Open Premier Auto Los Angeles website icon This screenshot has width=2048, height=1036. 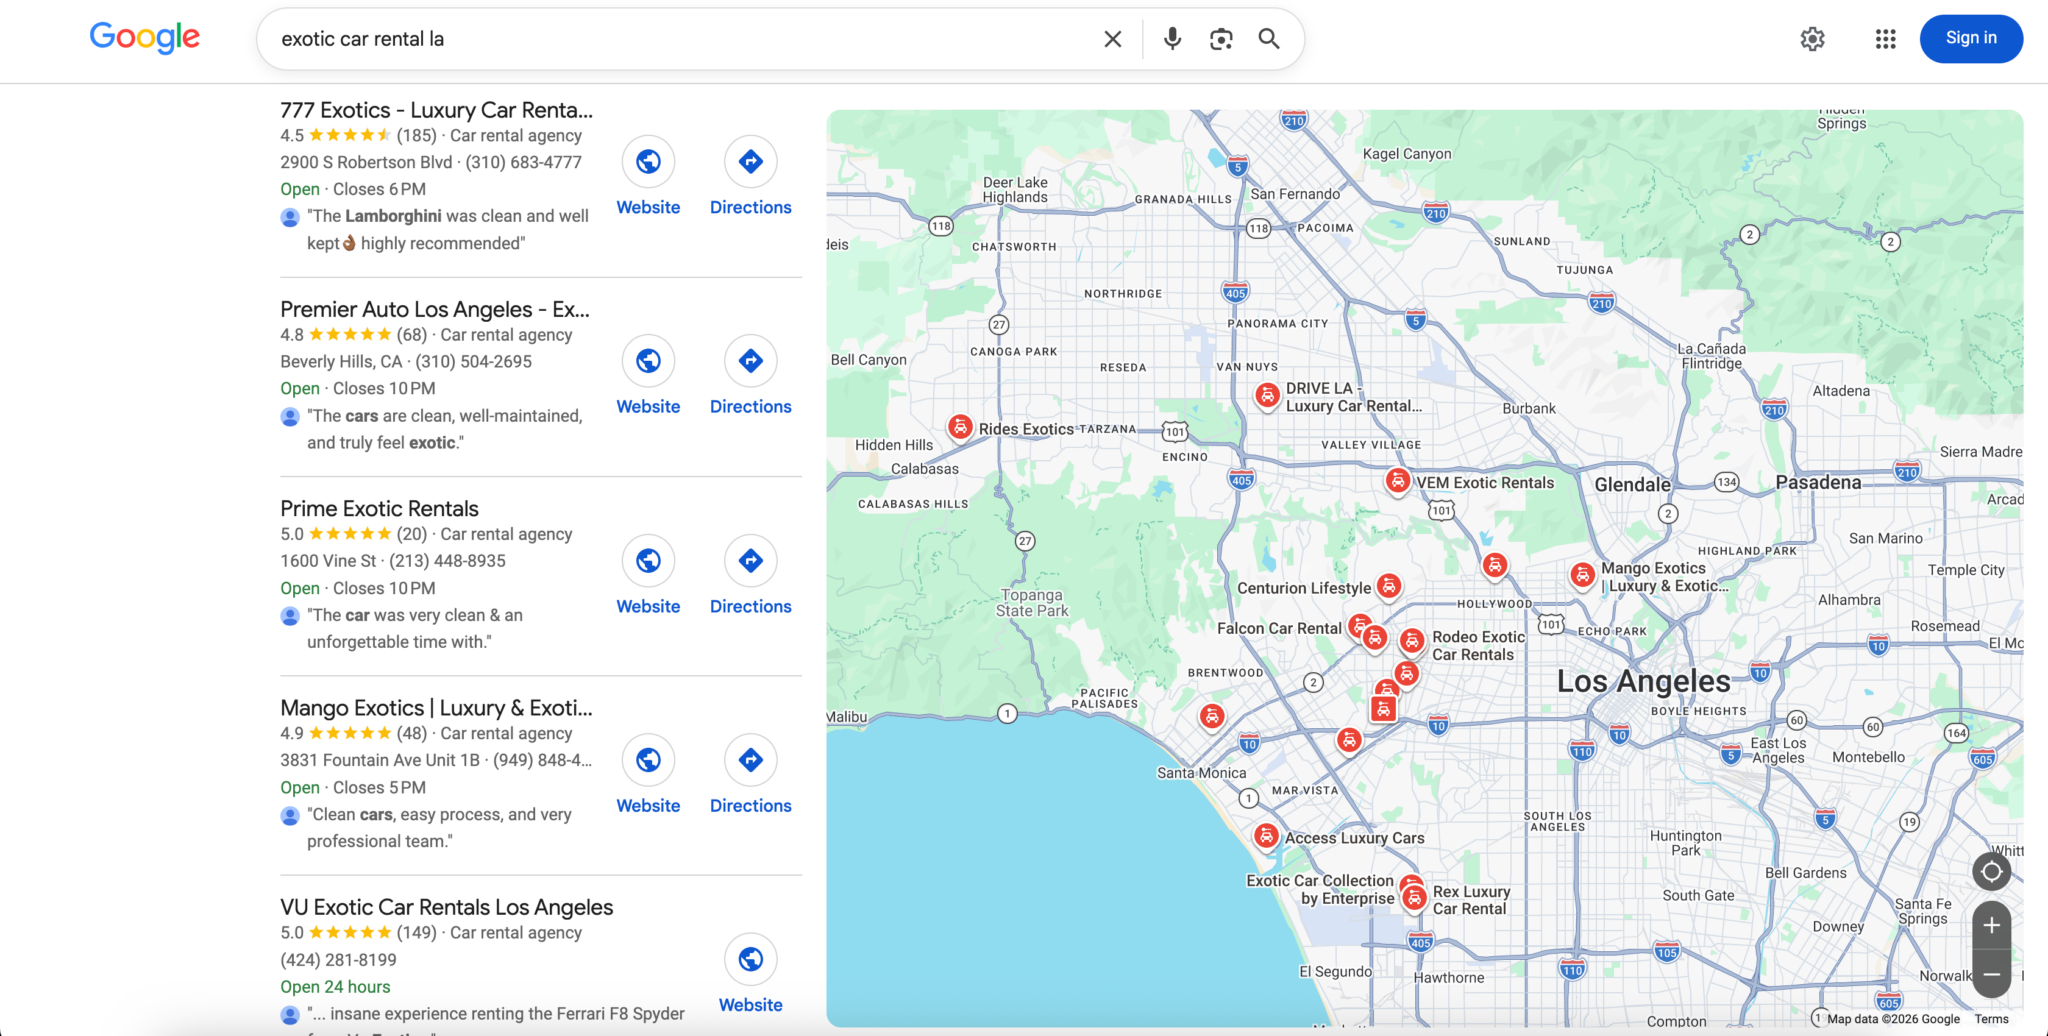coord(648,360)
